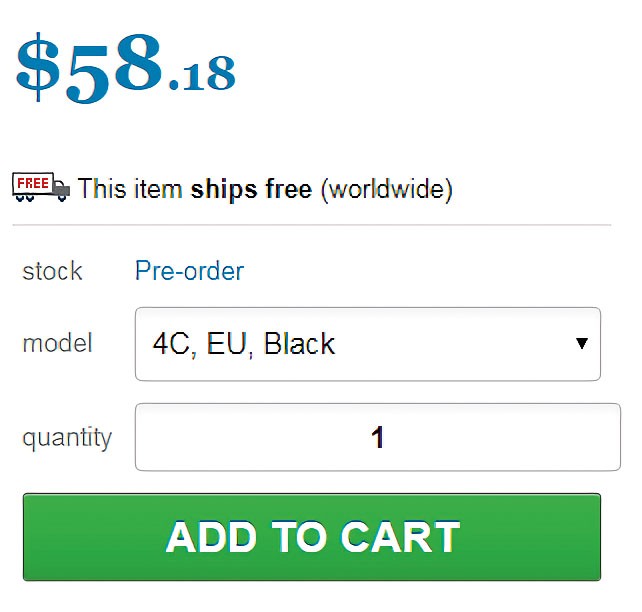Image resolution: width=642 pixels, height=612 pixels.
Task: Open the model dropdown arrow
Action: pyautogui.click(x=582, y=344)
